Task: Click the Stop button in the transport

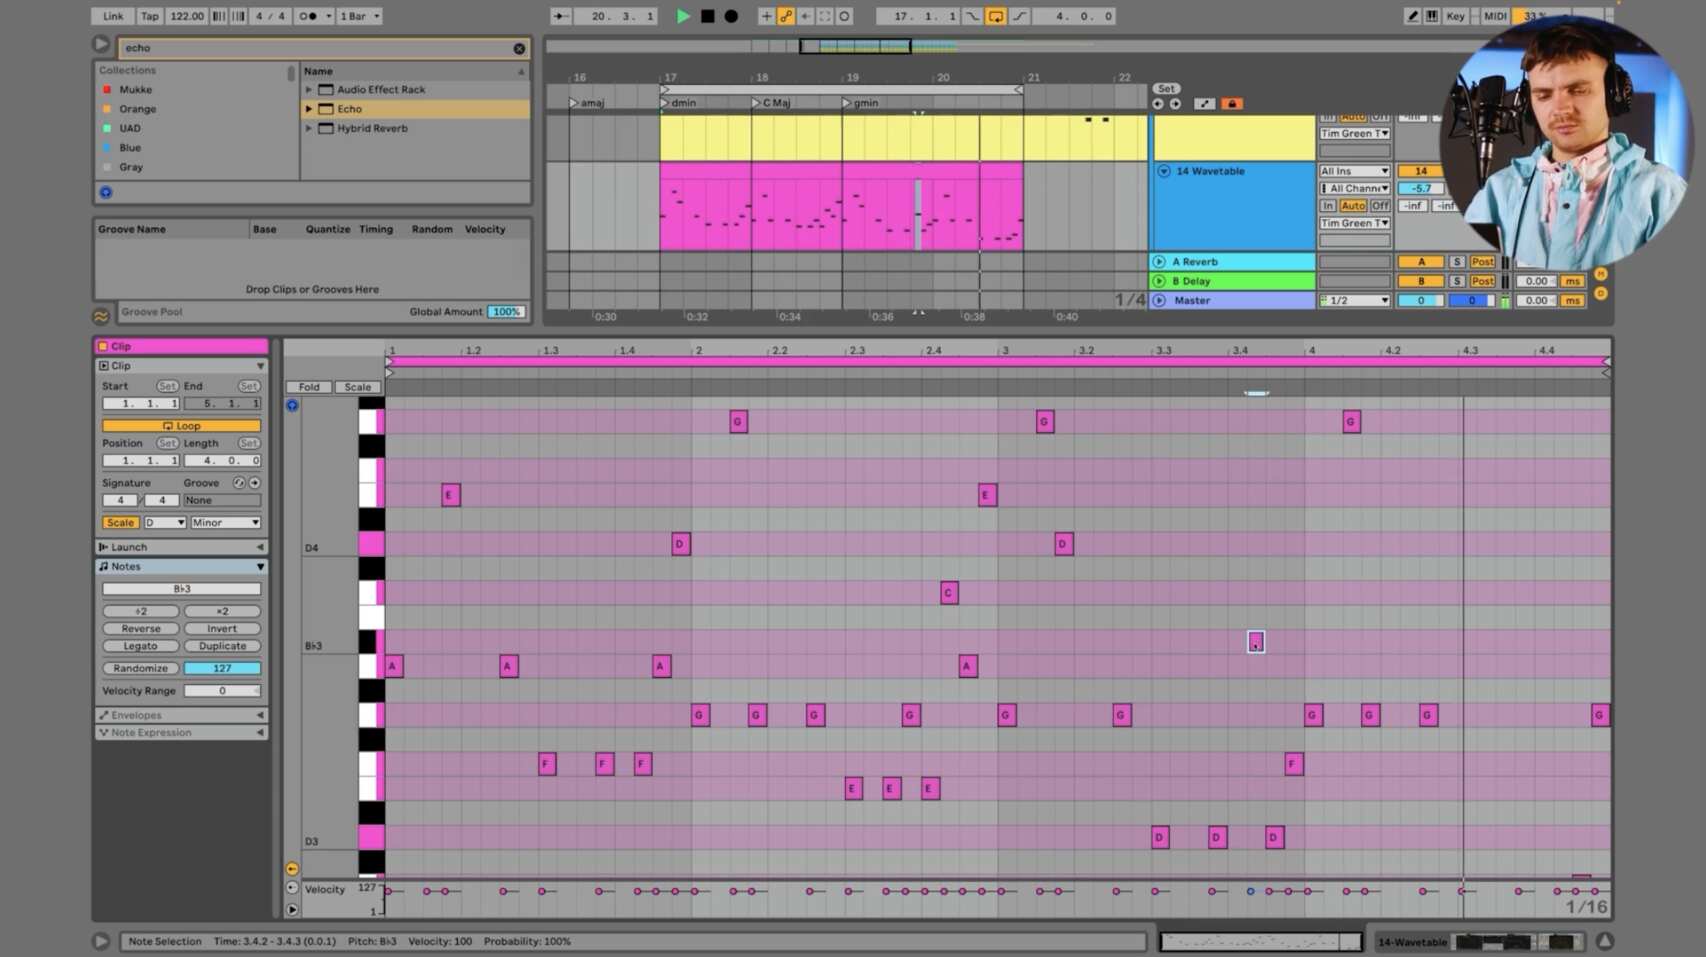Action: coord(707,16)
